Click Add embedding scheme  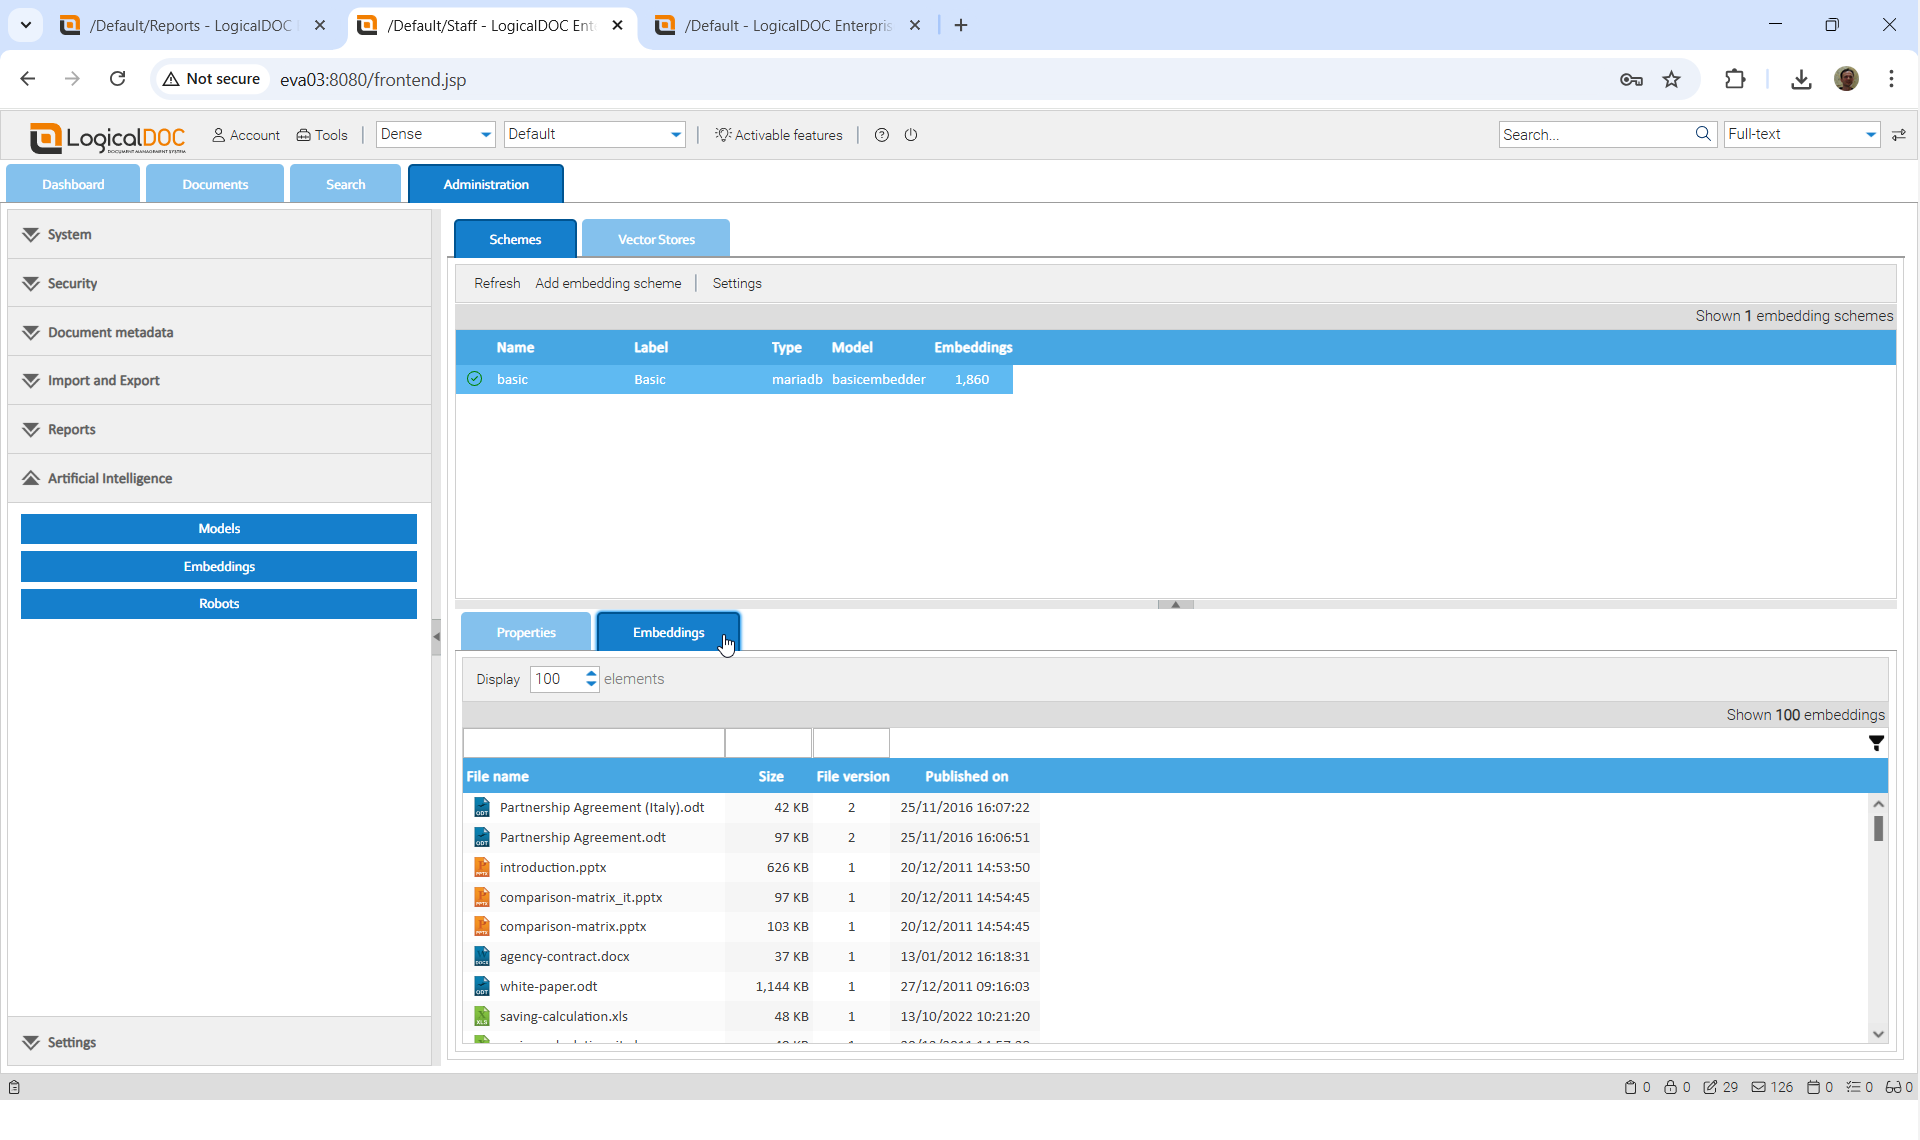[x=607, y=283]
